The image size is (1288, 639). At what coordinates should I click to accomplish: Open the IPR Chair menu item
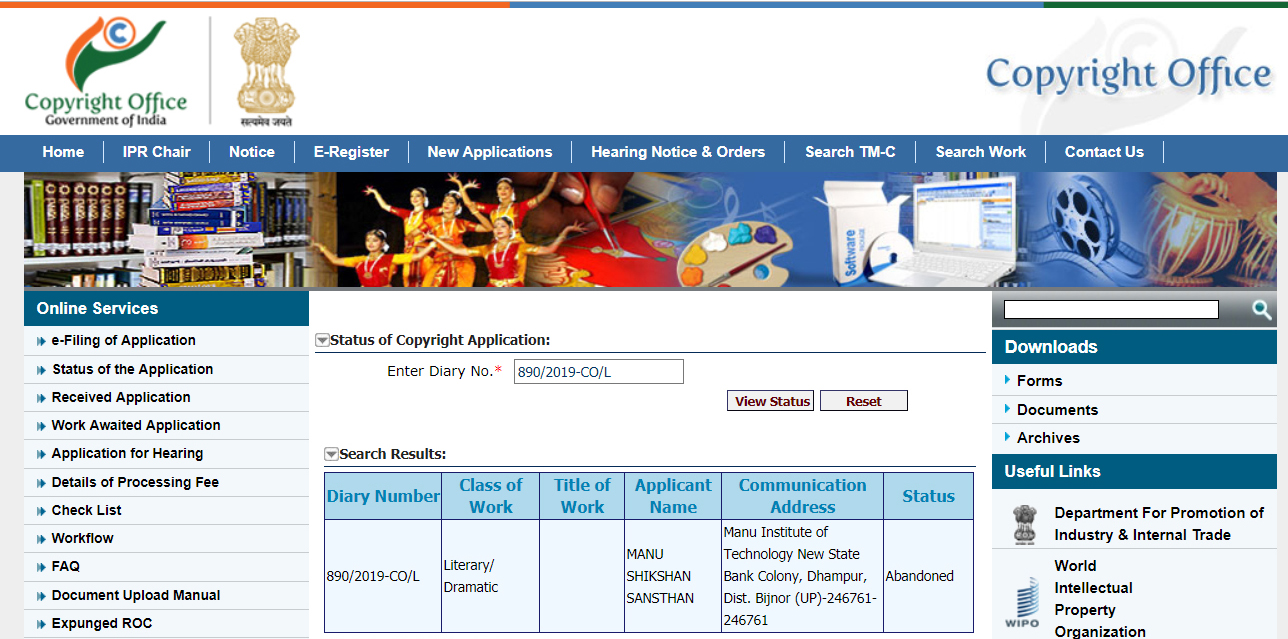tap(156, 152)
